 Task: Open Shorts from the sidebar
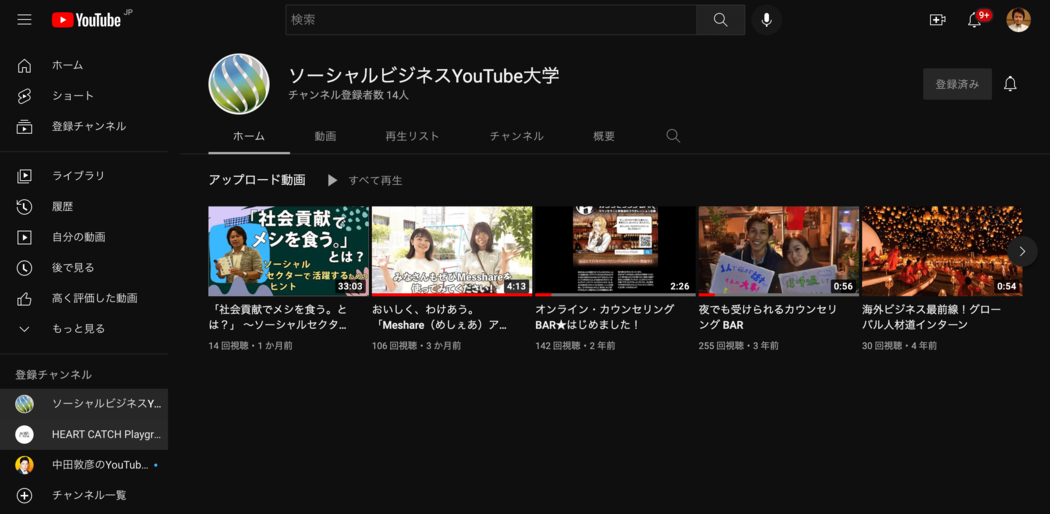[72, 96]
